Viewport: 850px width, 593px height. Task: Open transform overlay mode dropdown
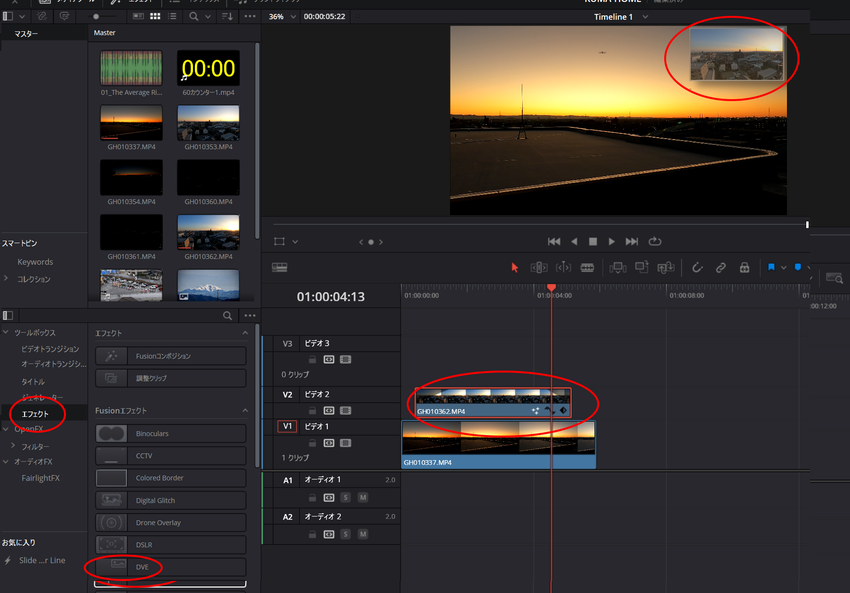pos(295,242)
